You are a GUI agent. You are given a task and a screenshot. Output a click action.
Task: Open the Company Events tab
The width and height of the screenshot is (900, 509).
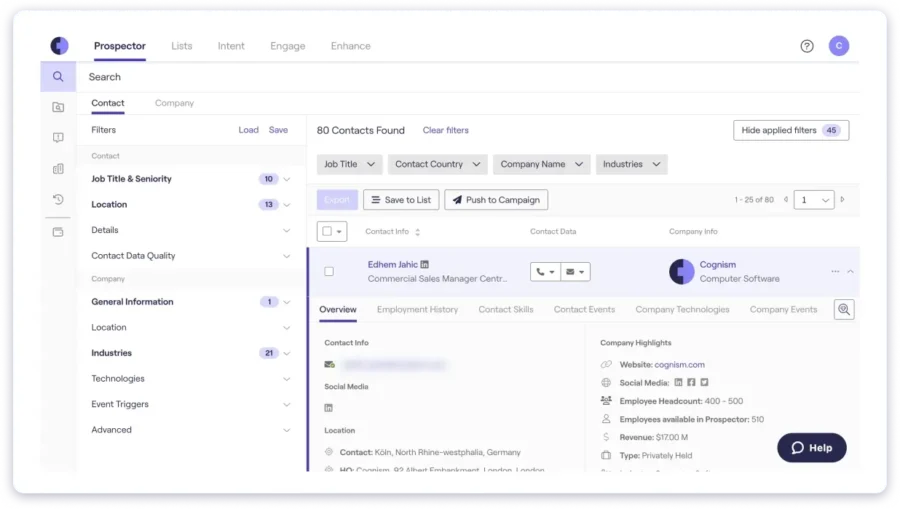click(783, 309)
